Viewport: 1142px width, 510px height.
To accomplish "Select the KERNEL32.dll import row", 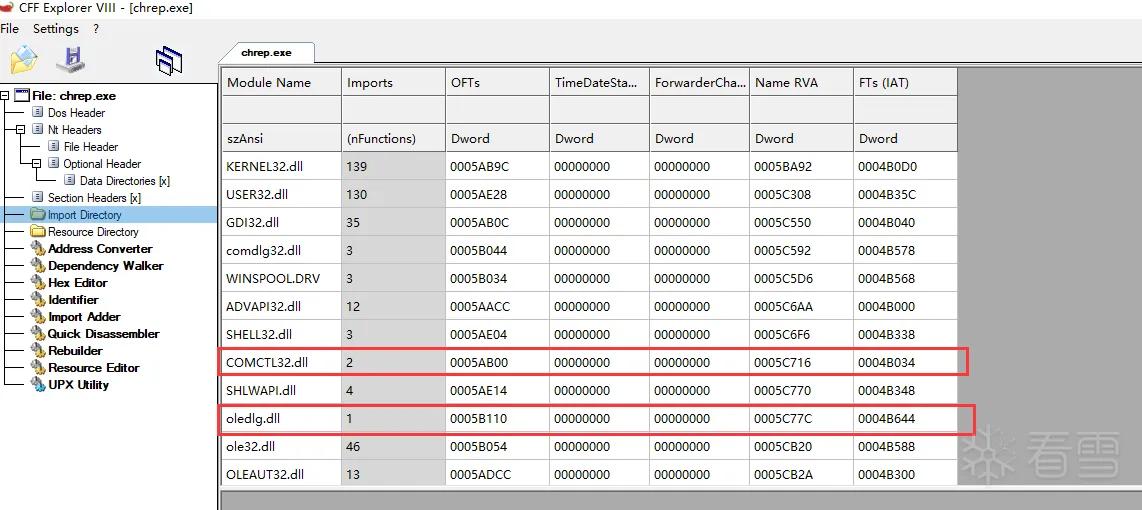I will (590, 166).
